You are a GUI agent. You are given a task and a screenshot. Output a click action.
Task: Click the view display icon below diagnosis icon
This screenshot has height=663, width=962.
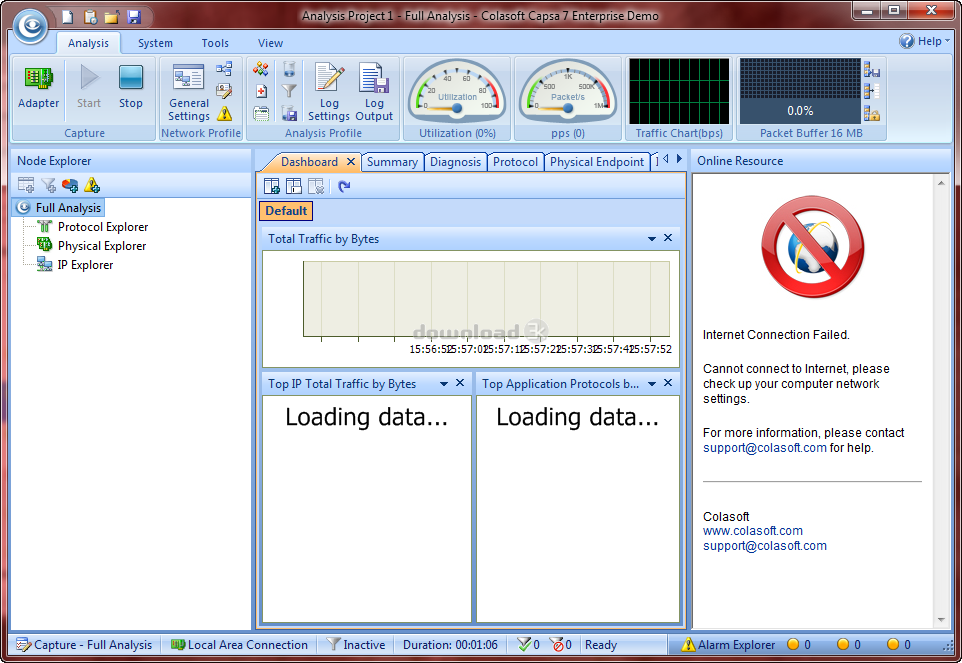pos(261,113)
